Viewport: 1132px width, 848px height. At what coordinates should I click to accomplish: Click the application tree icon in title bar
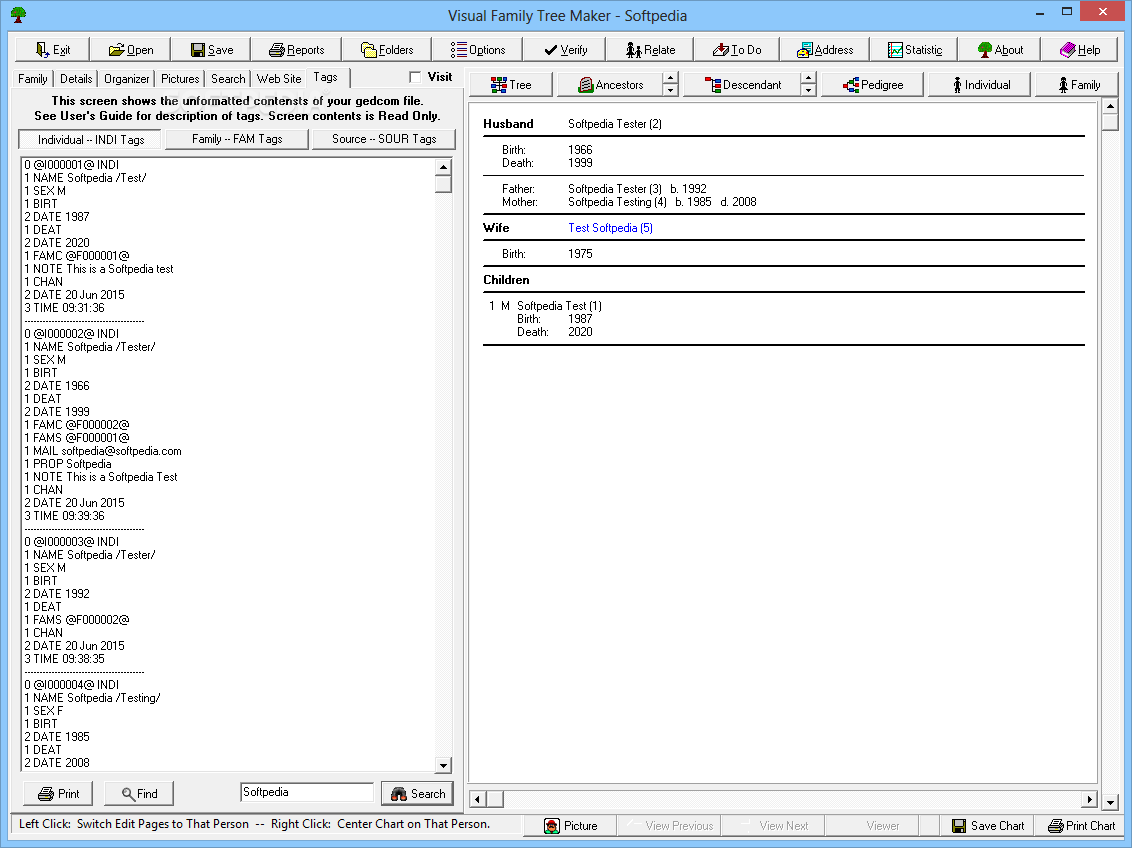click(x=19, y=14)
